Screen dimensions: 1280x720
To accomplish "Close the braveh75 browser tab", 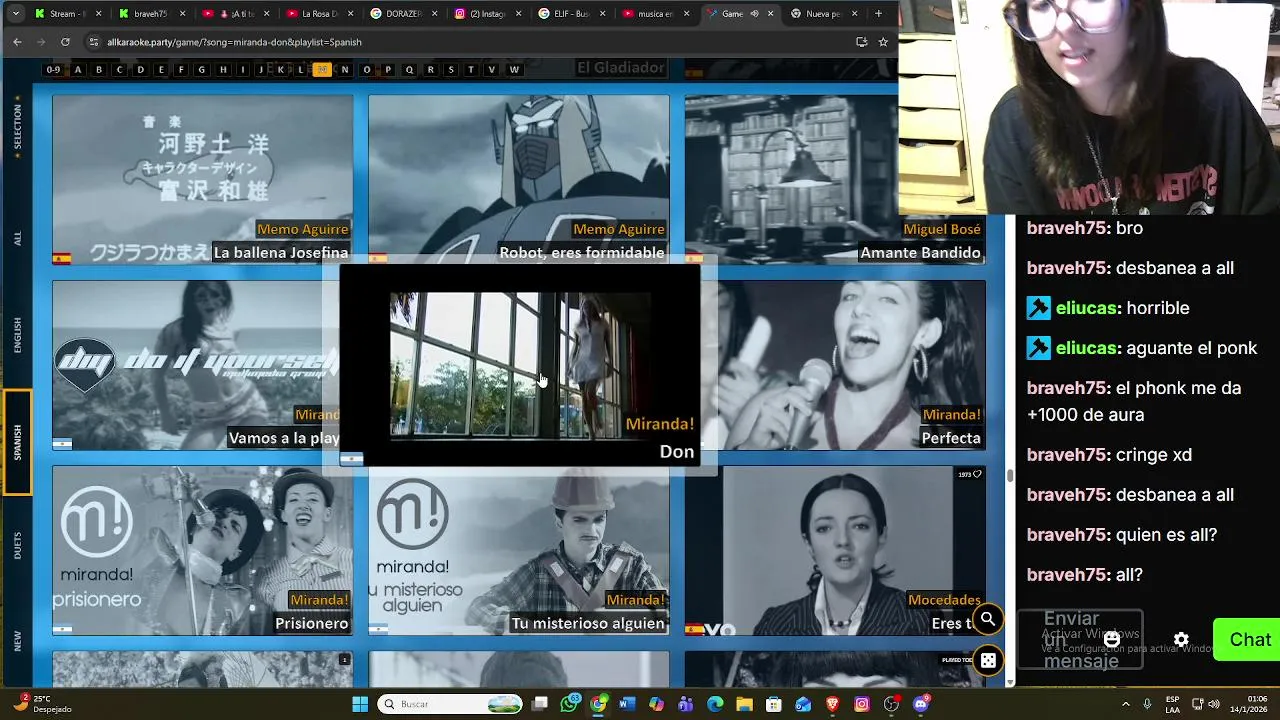I will click(x=182, y=14).
